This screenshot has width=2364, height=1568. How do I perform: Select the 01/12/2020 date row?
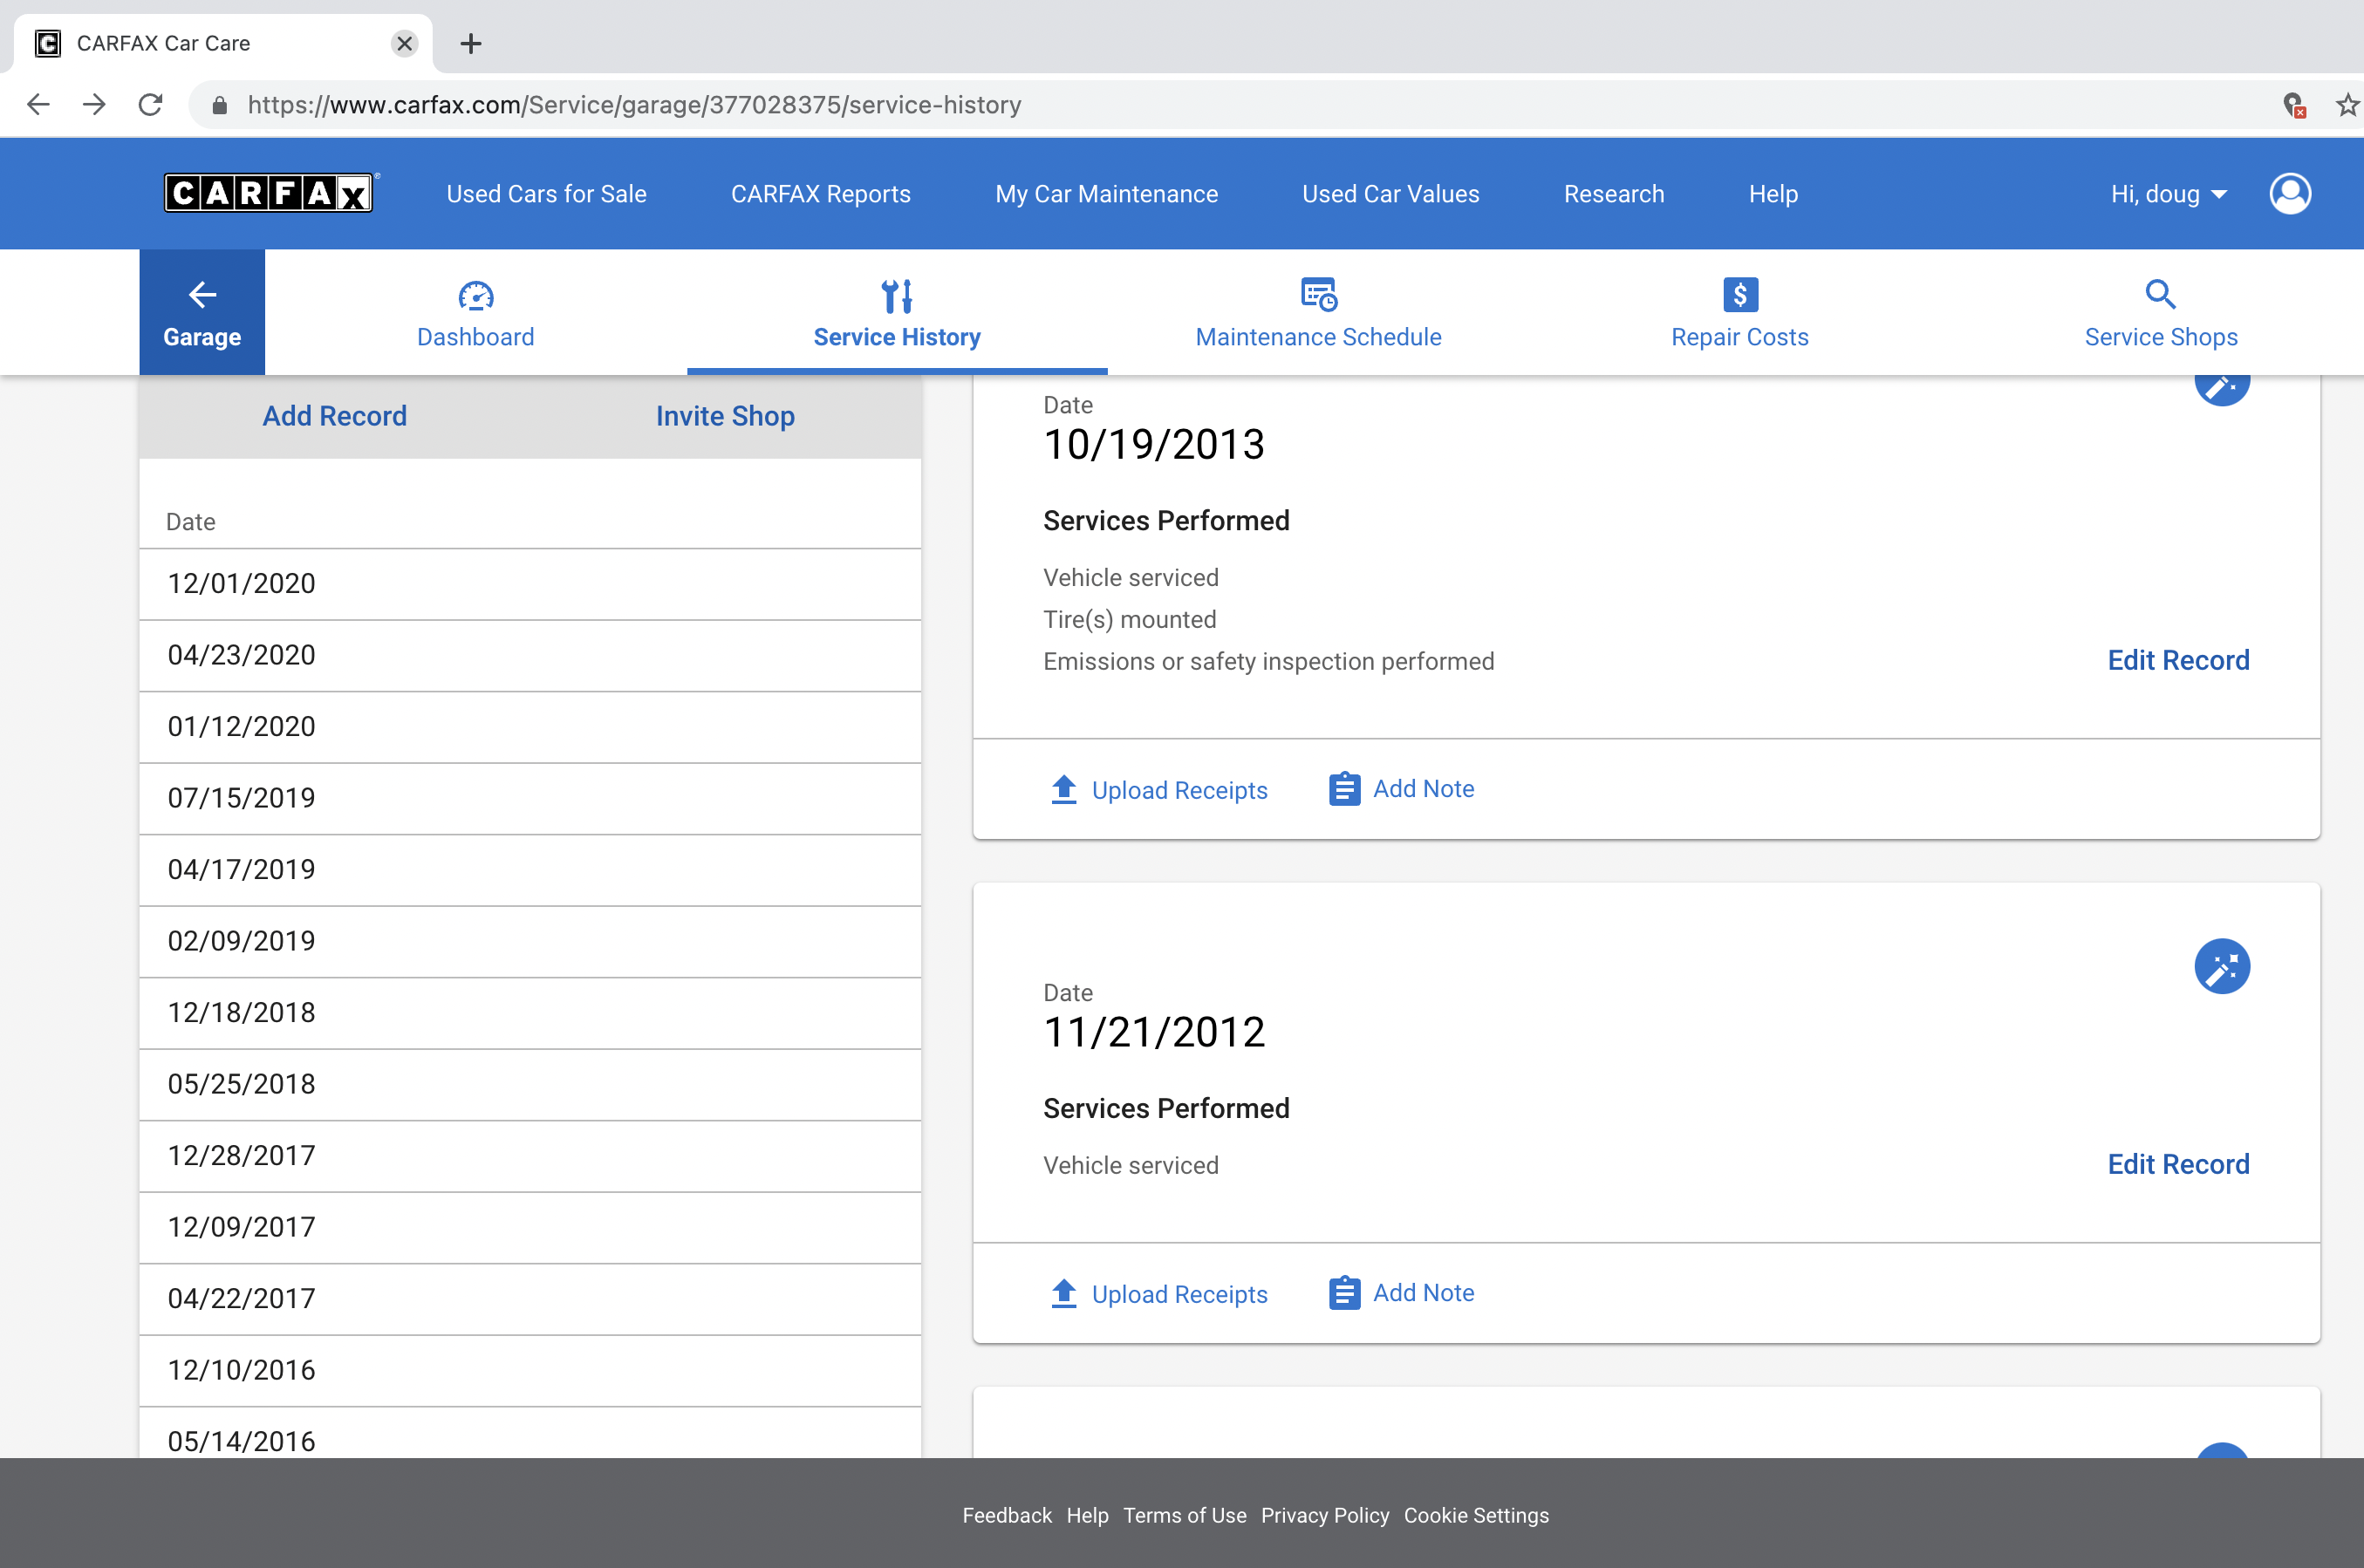pyautogui.click(x=530, y=727)
